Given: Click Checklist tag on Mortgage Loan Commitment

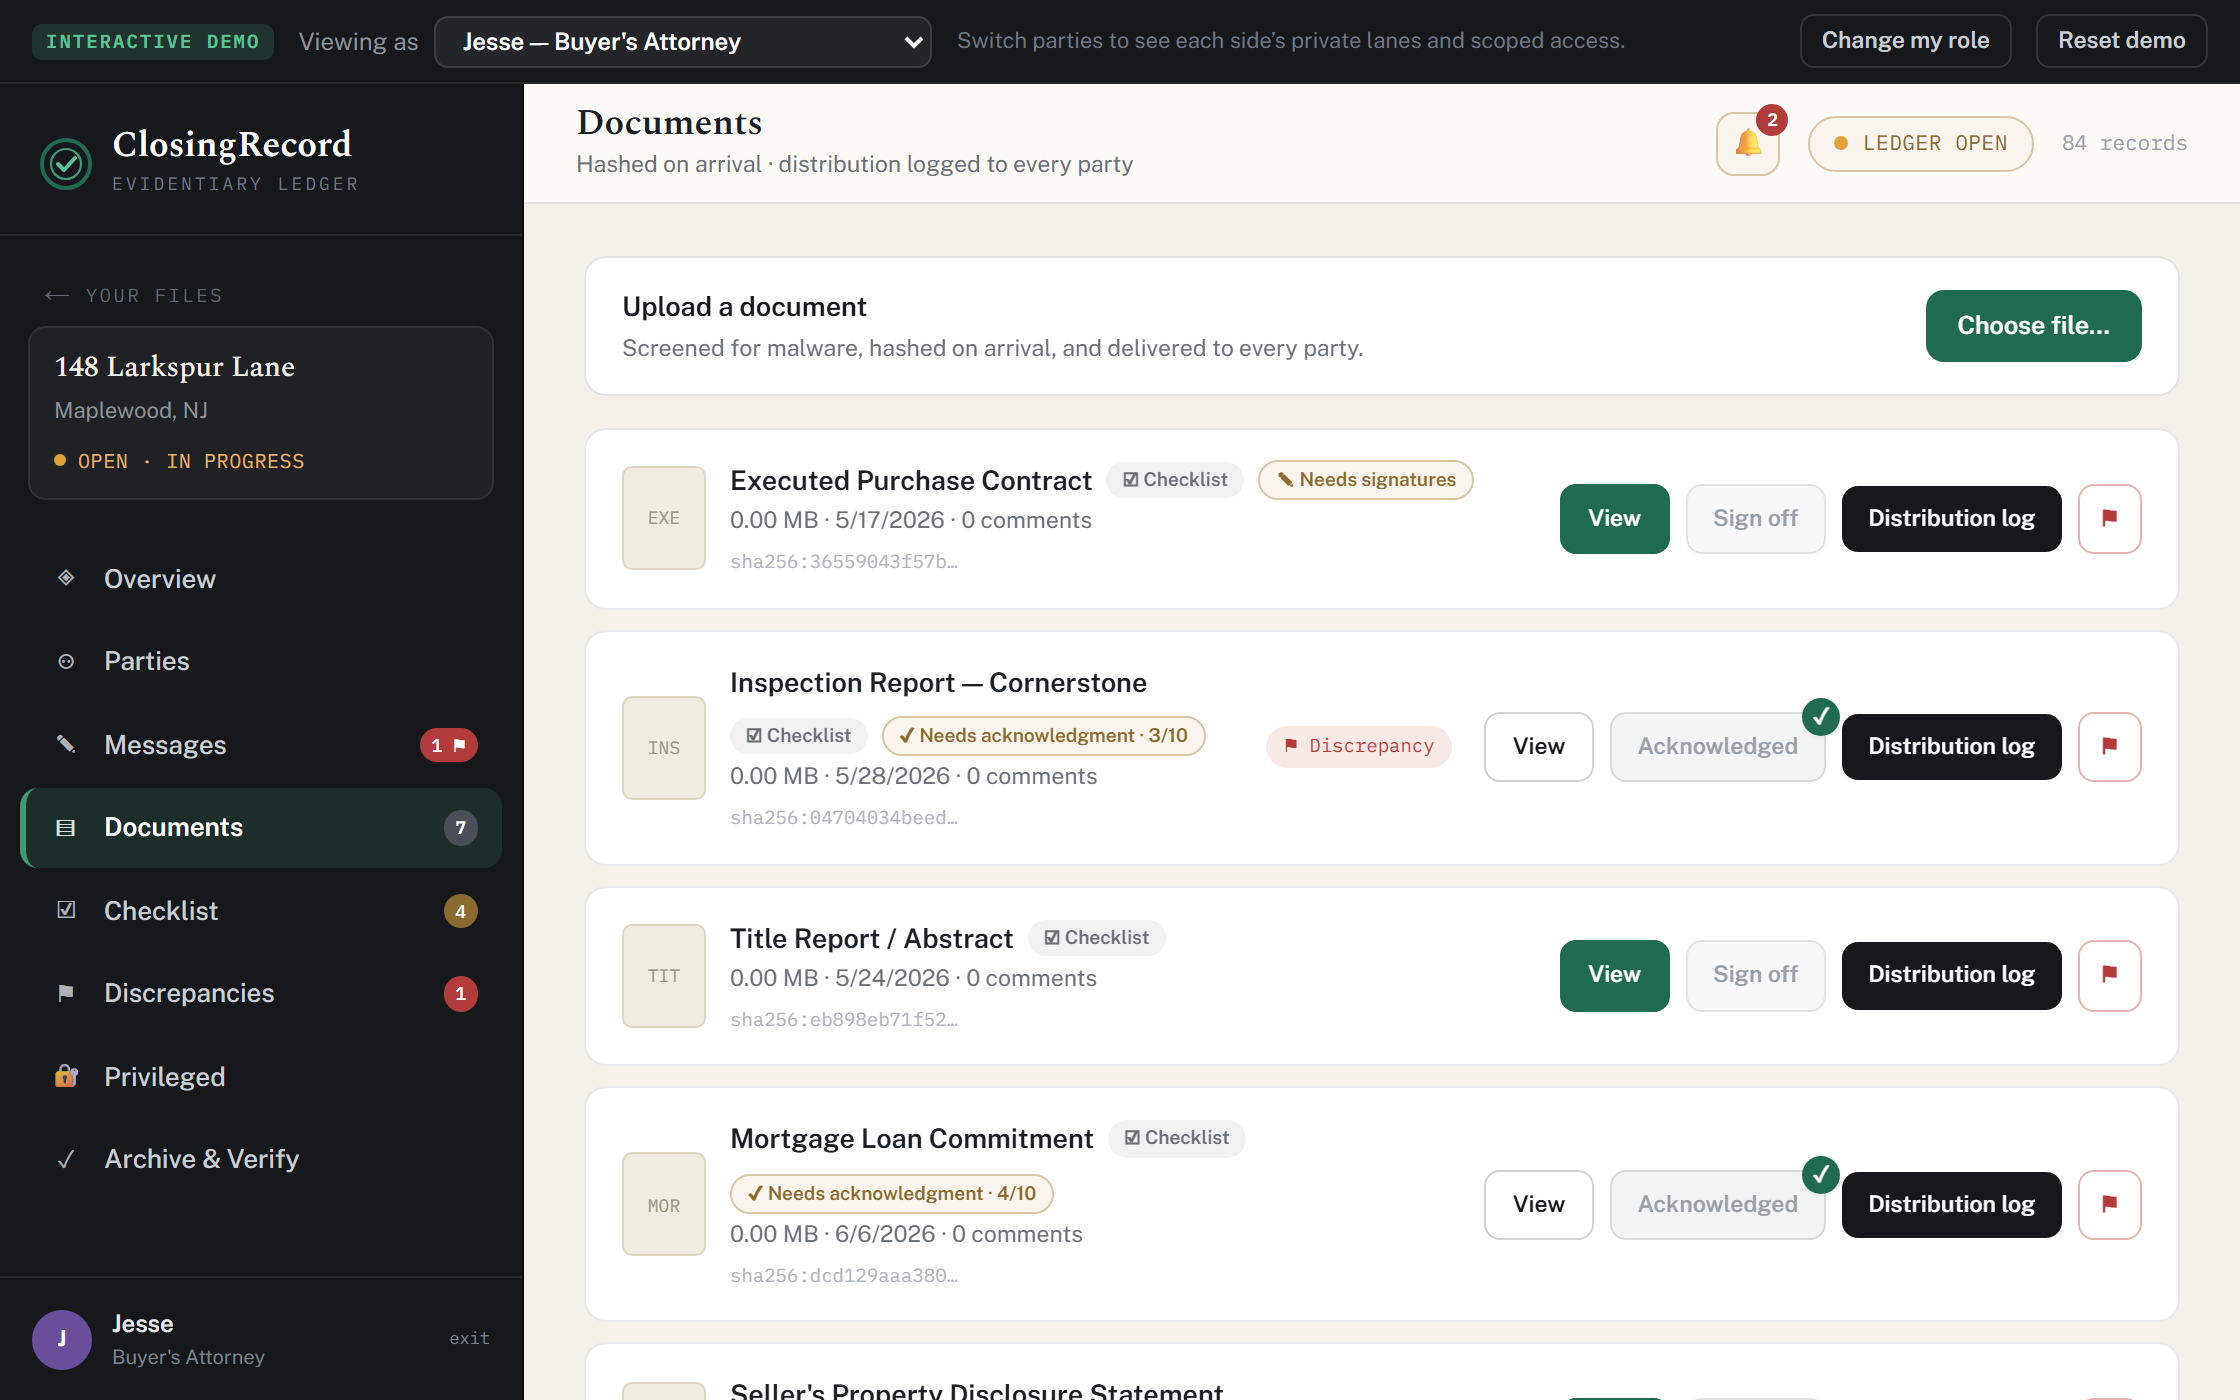Looking at the screenshot, I should (x=1177, y=1138).
